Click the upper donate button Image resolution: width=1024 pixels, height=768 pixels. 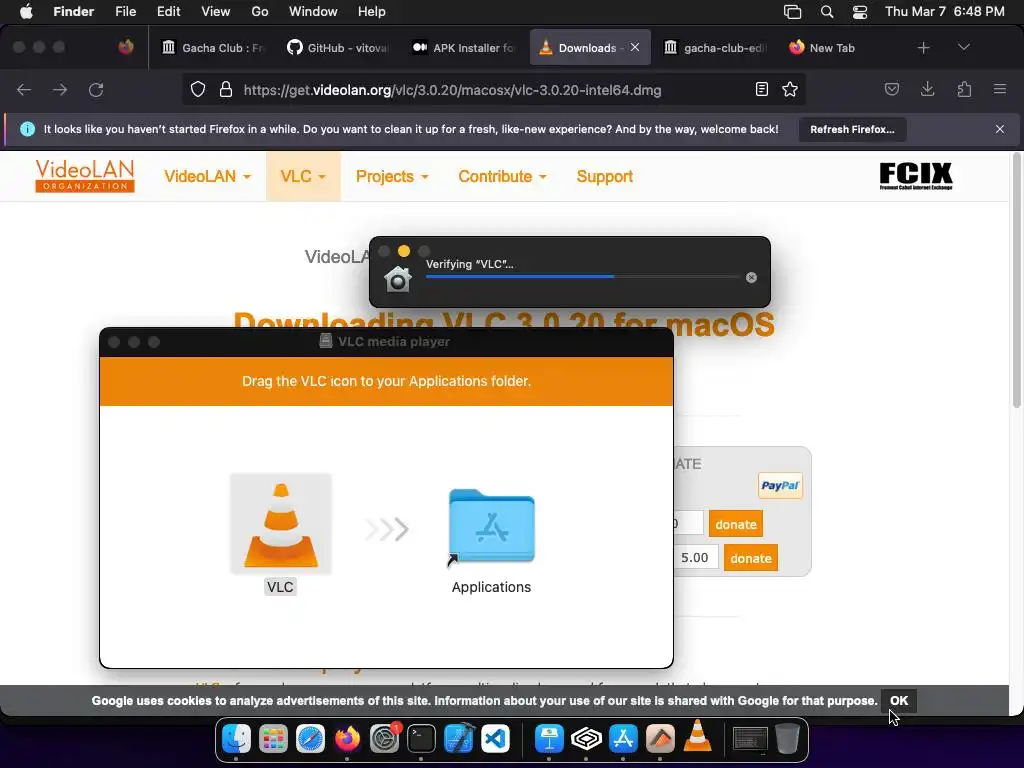[735, 524]
